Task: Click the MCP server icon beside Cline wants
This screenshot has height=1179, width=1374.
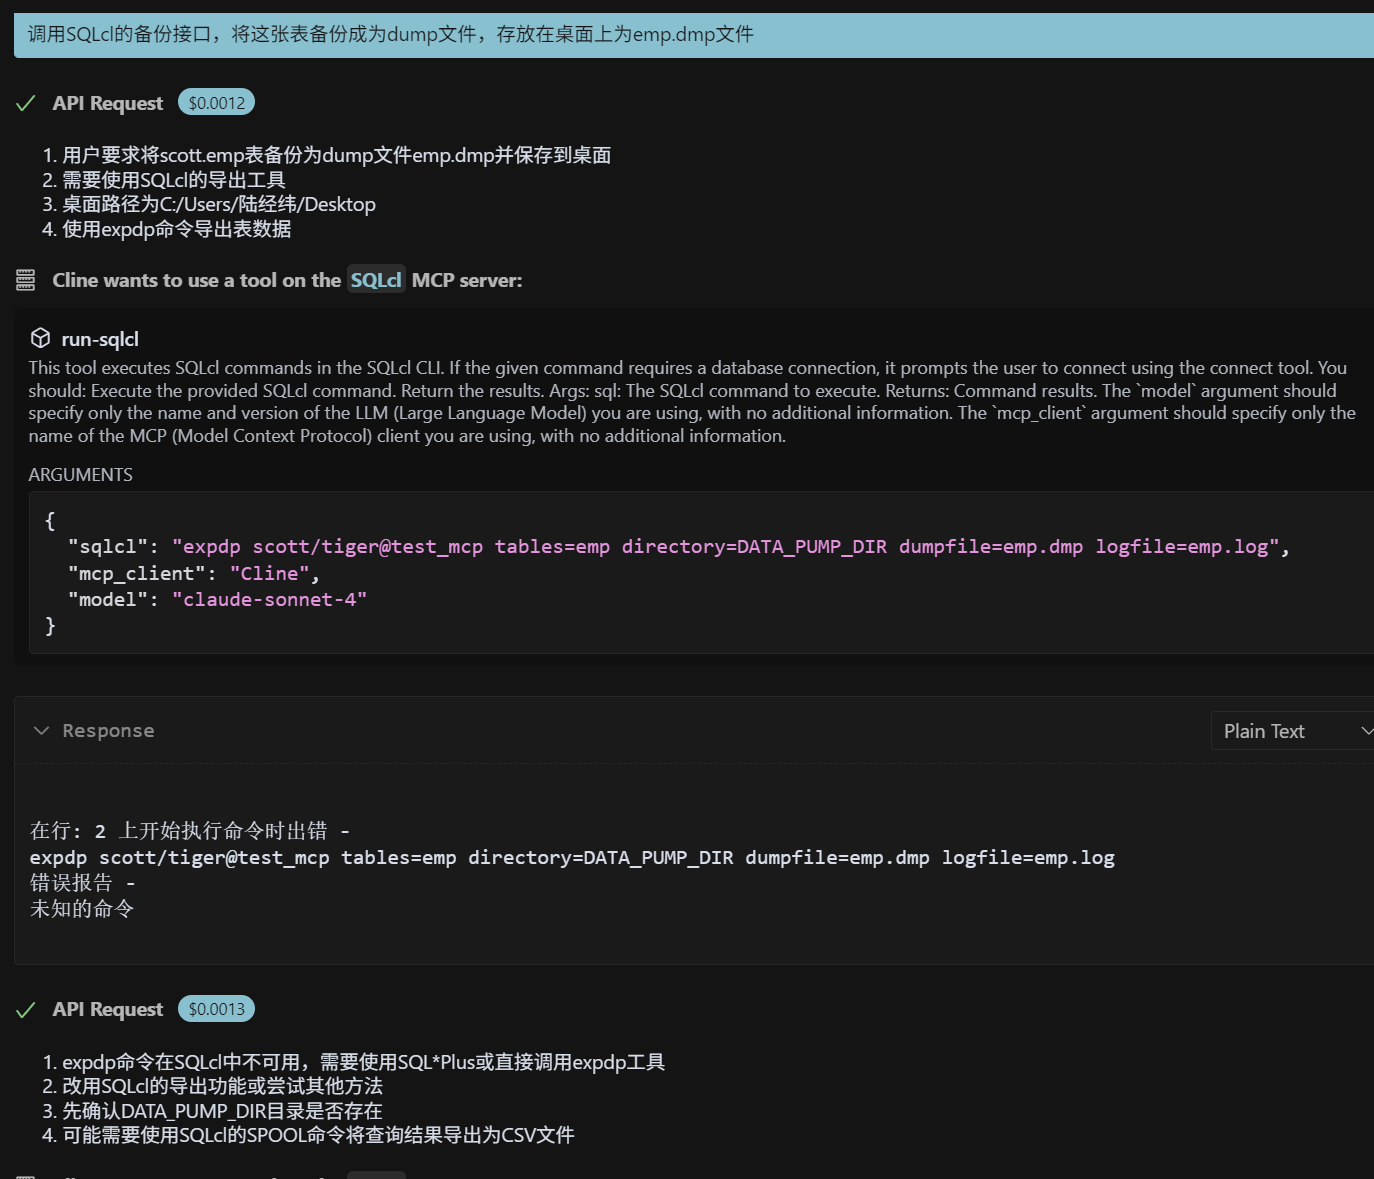Action: click(26, 280)
